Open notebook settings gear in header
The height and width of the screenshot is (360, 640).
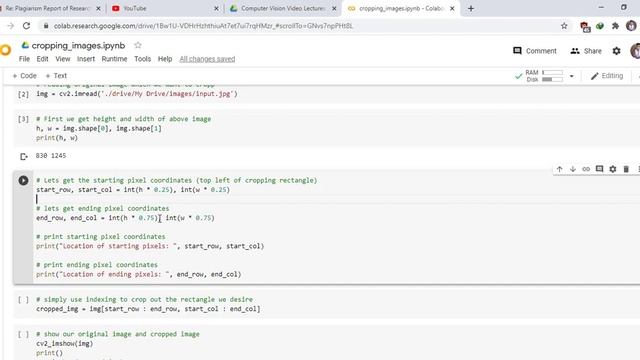[616, 51]
